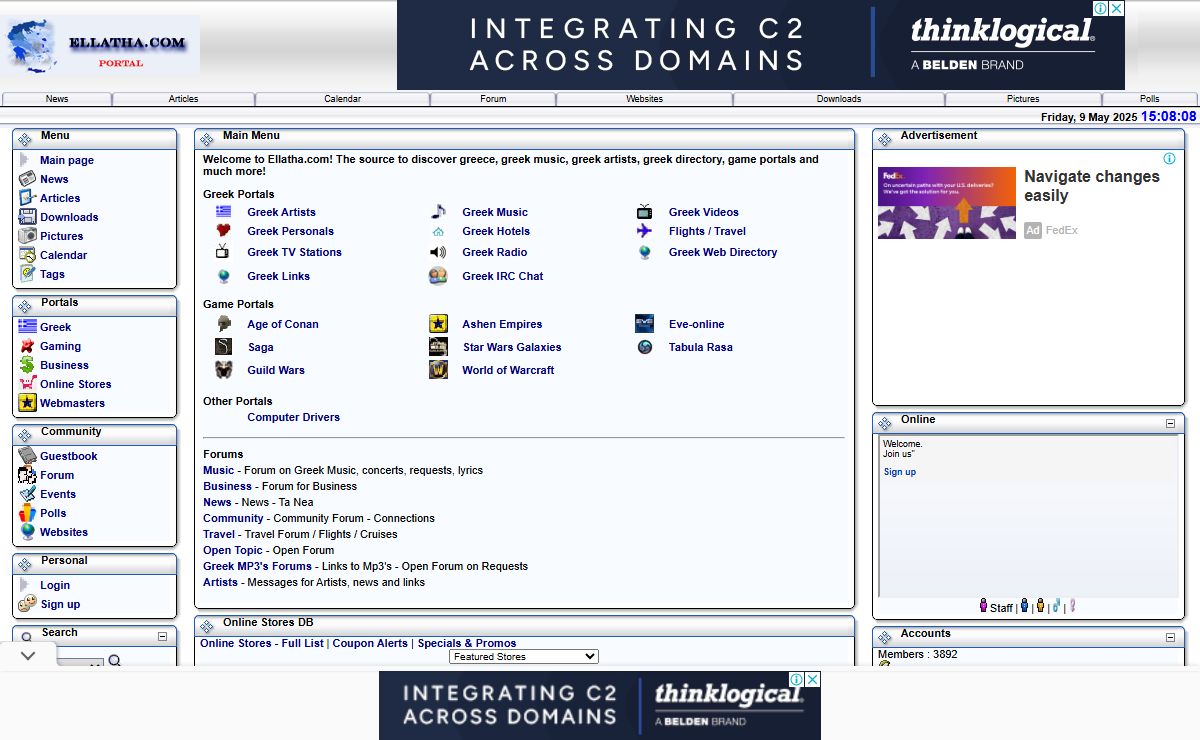Click the speaker icon beside Greek Radio
Viewport: 1200px width, 740px height.
coord(438,252)
